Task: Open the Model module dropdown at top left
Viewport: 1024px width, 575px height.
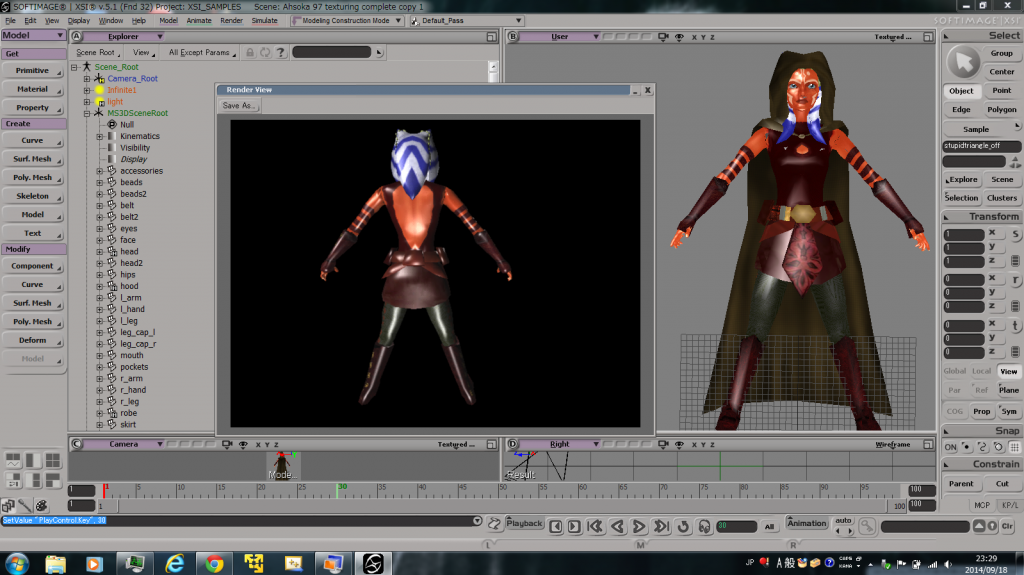Action: 33,35
